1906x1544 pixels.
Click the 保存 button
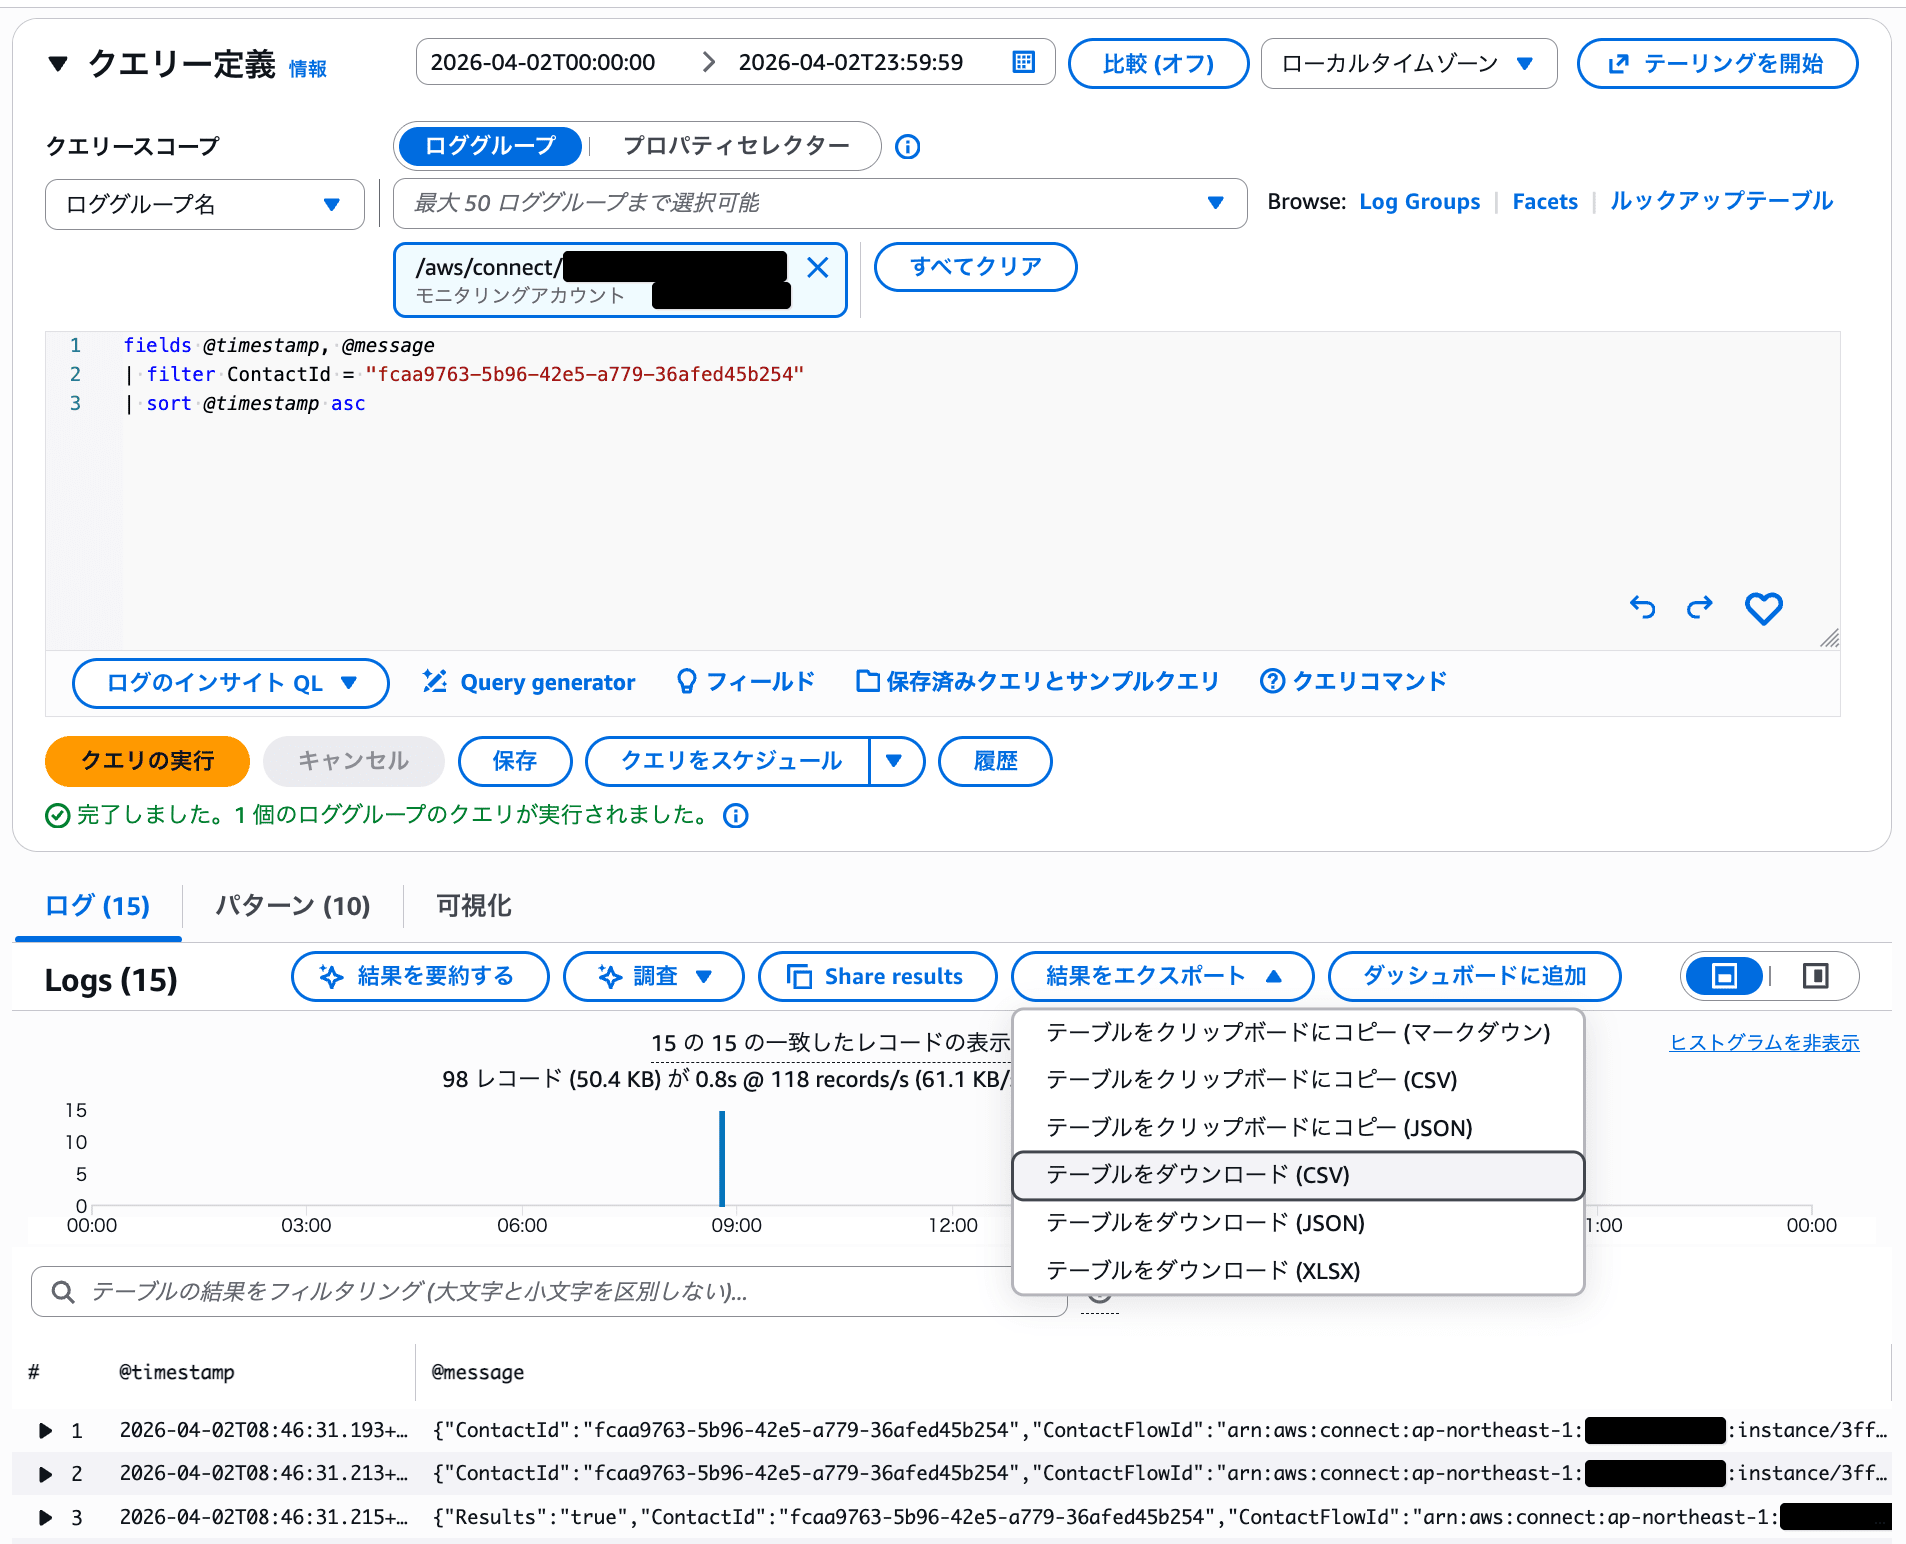(515, 761)
